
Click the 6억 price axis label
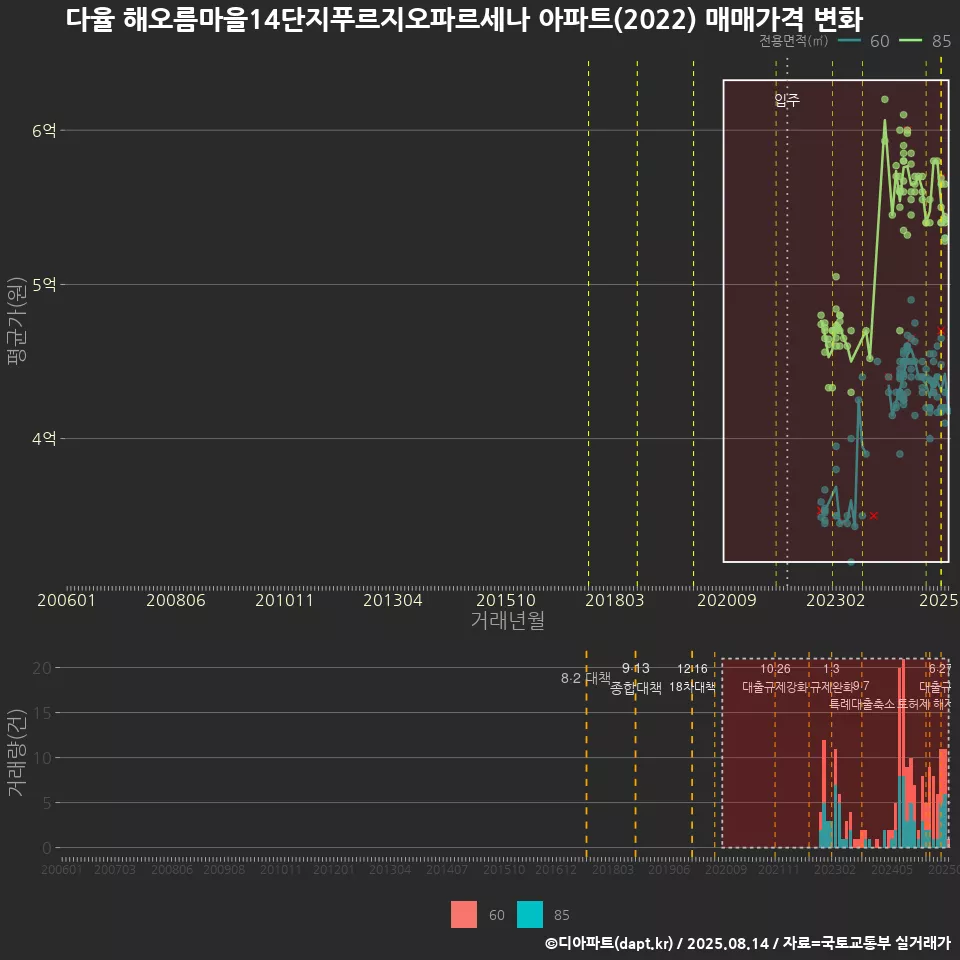(x=44, y=130)
